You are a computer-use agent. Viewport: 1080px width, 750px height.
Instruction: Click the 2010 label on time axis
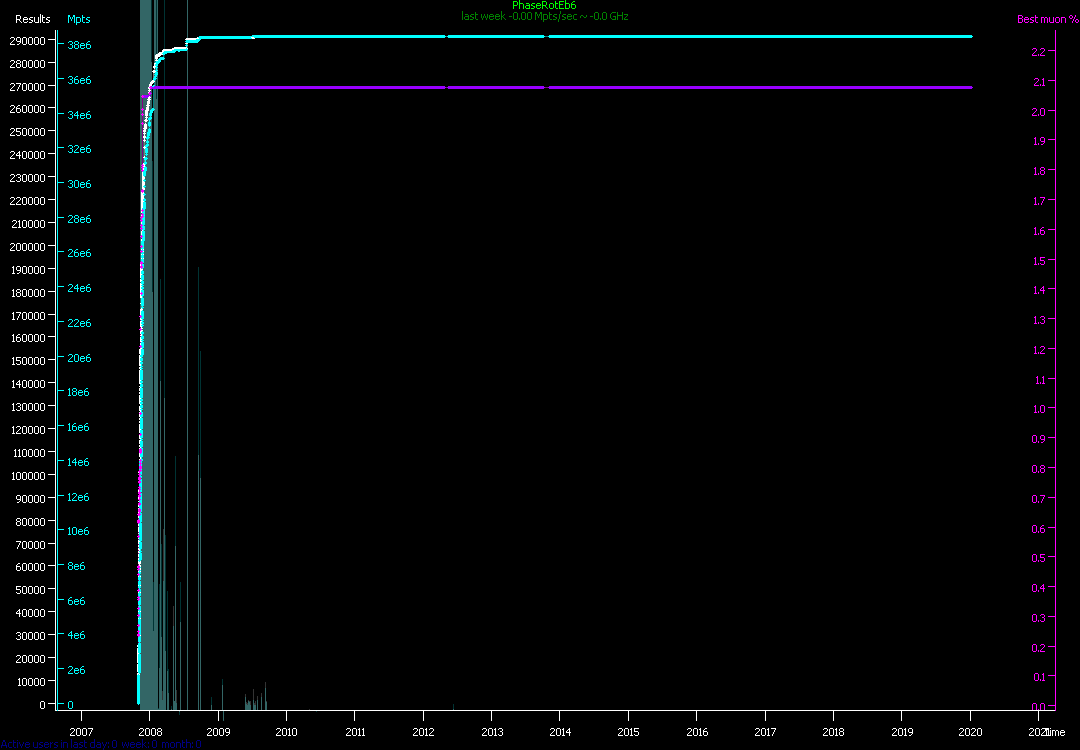286,731
